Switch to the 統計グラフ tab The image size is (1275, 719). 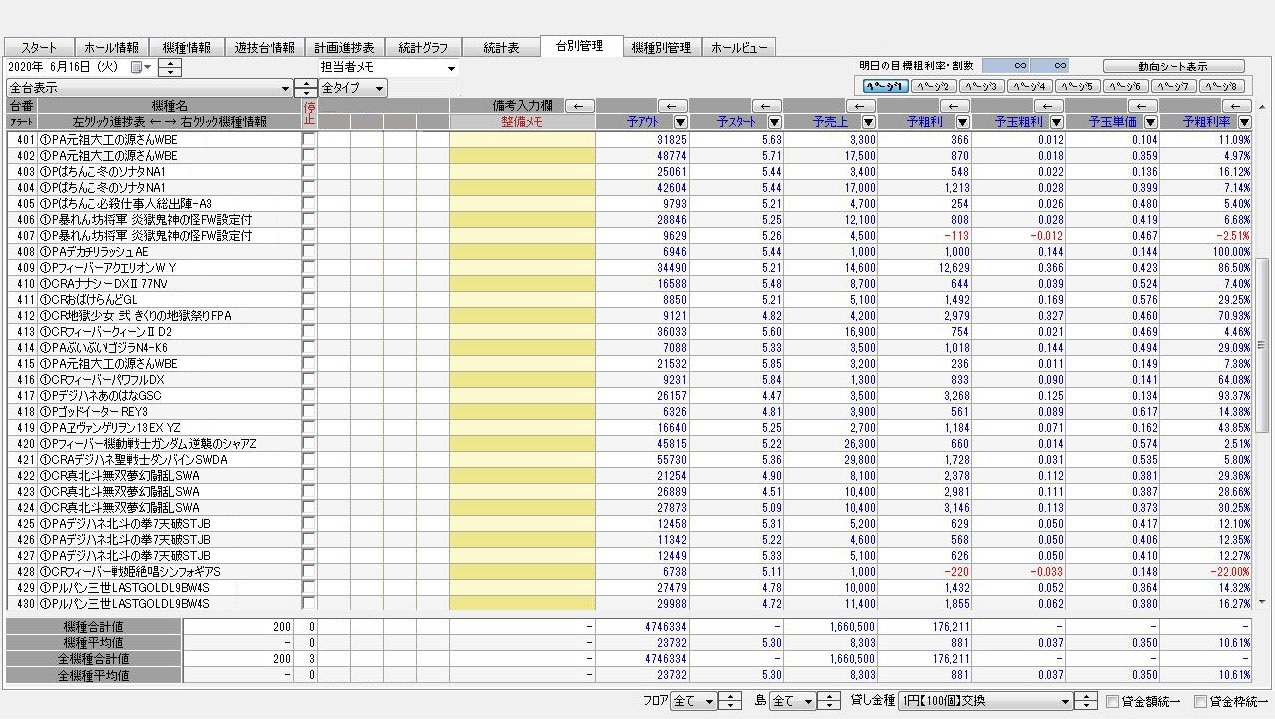pyautogui.click(x=423, y=47)
